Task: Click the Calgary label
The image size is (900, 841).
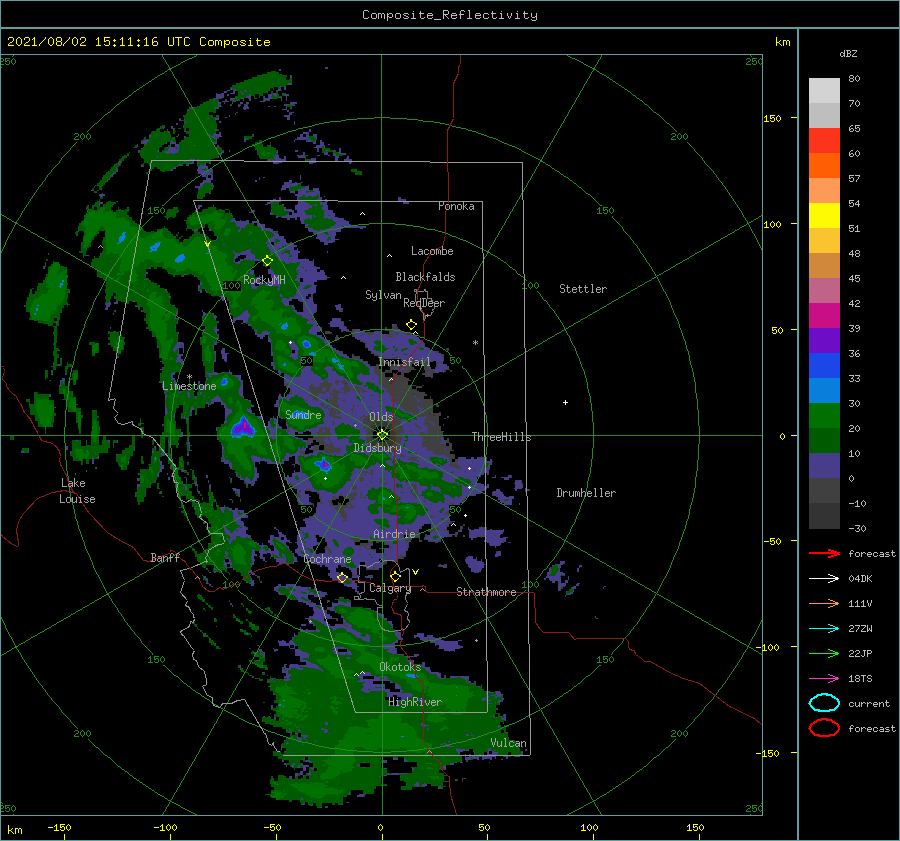Action: coord(390,588)
